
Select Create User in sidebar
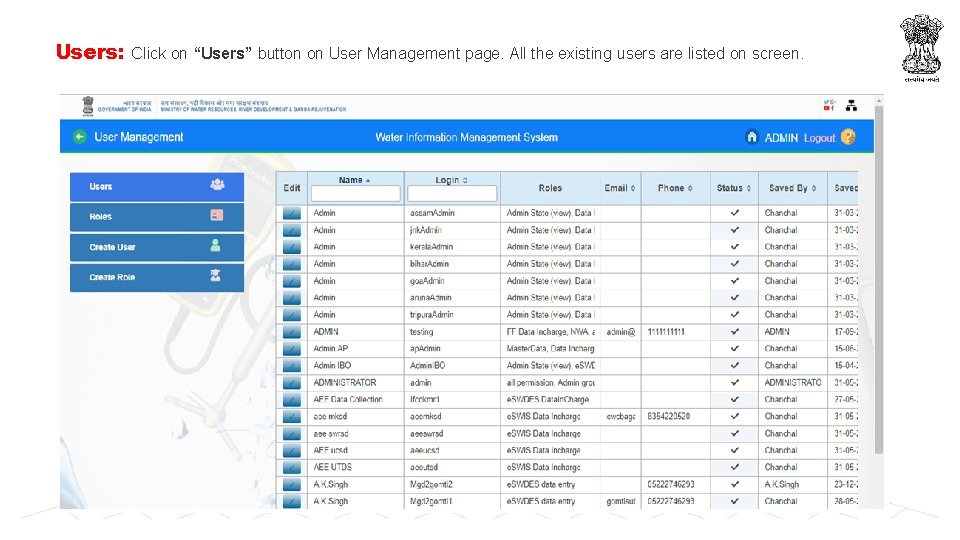157,247
